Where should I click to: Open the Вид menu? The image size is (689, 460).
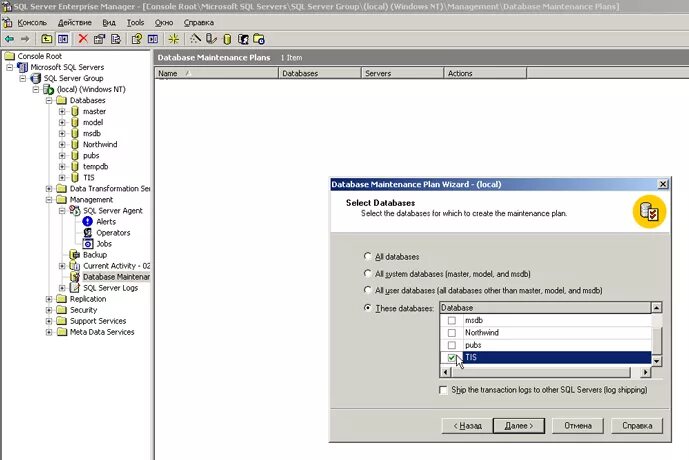(x=109, y=22)
